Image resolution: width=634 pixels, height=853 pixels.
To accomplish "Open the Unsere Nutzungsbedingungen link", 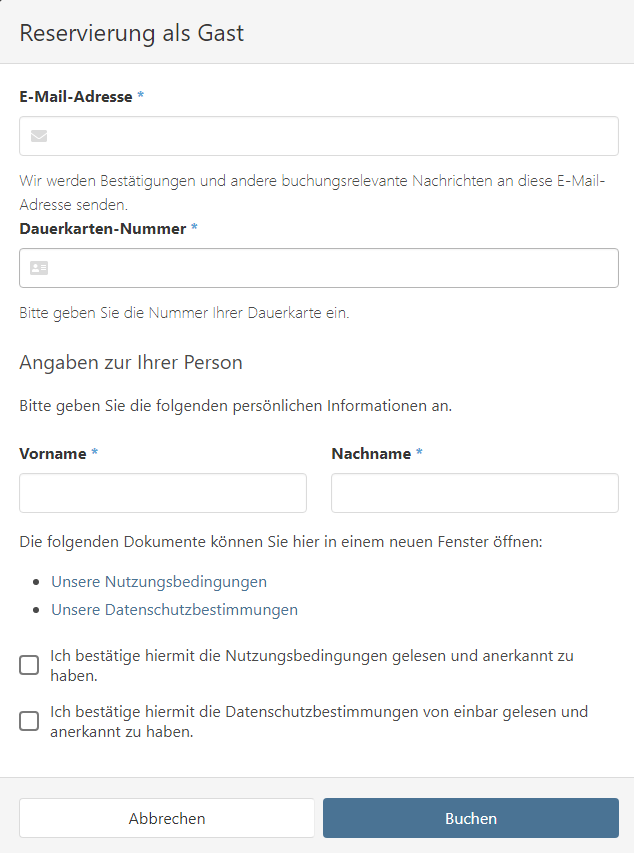I will pos(156,580).
